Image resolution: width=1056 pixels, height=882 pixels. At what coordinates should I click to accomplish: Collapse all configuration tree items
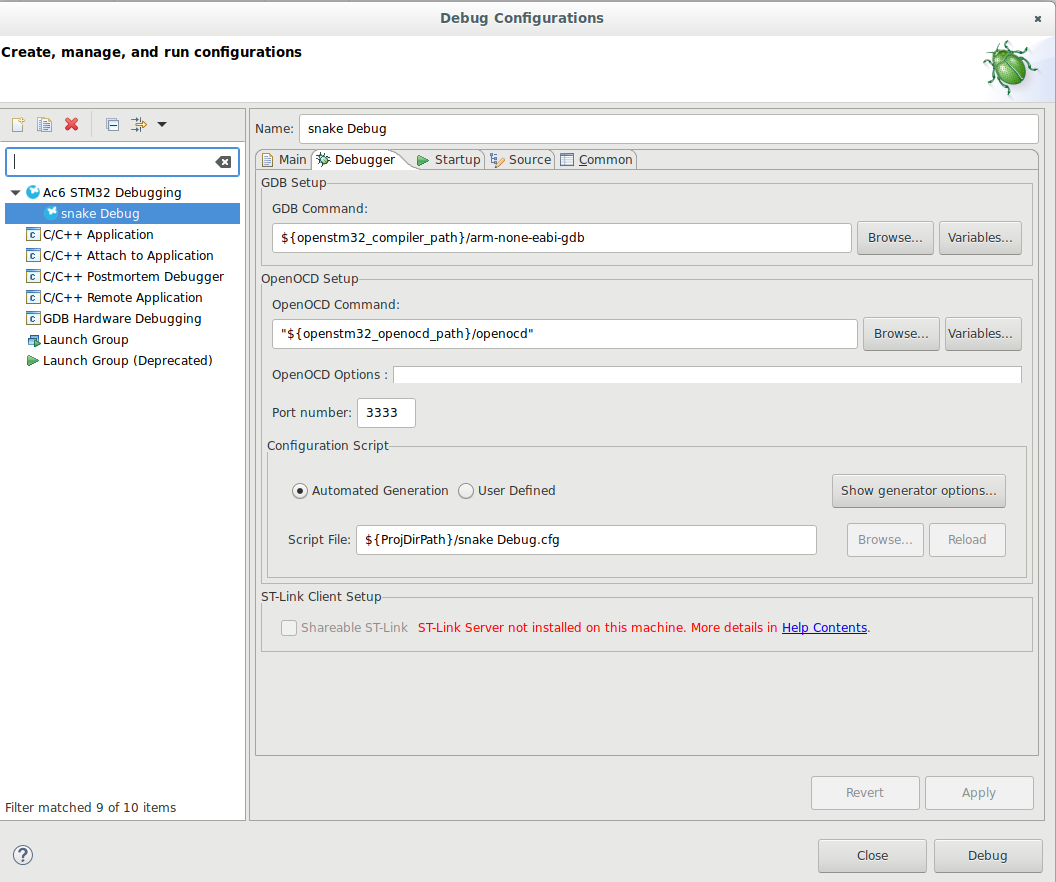pos(113,125)
